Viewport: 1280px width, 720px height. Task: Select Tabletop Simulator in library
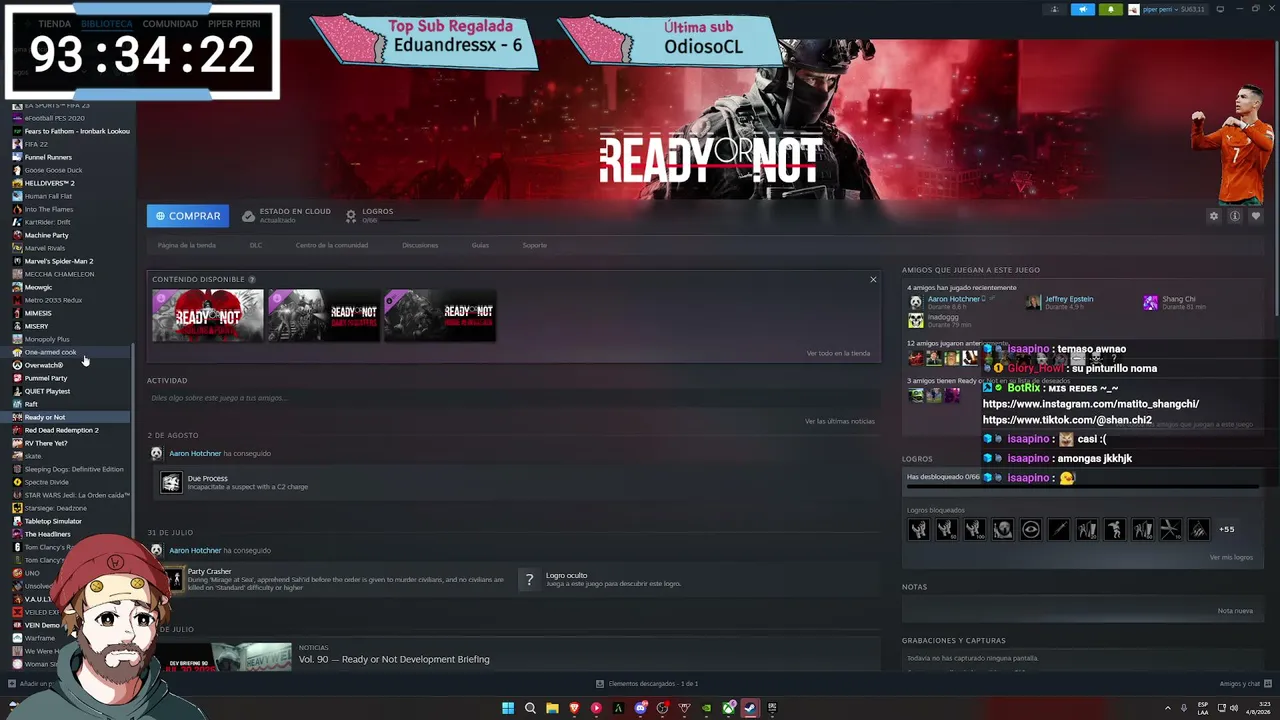(x=66, y=521)
